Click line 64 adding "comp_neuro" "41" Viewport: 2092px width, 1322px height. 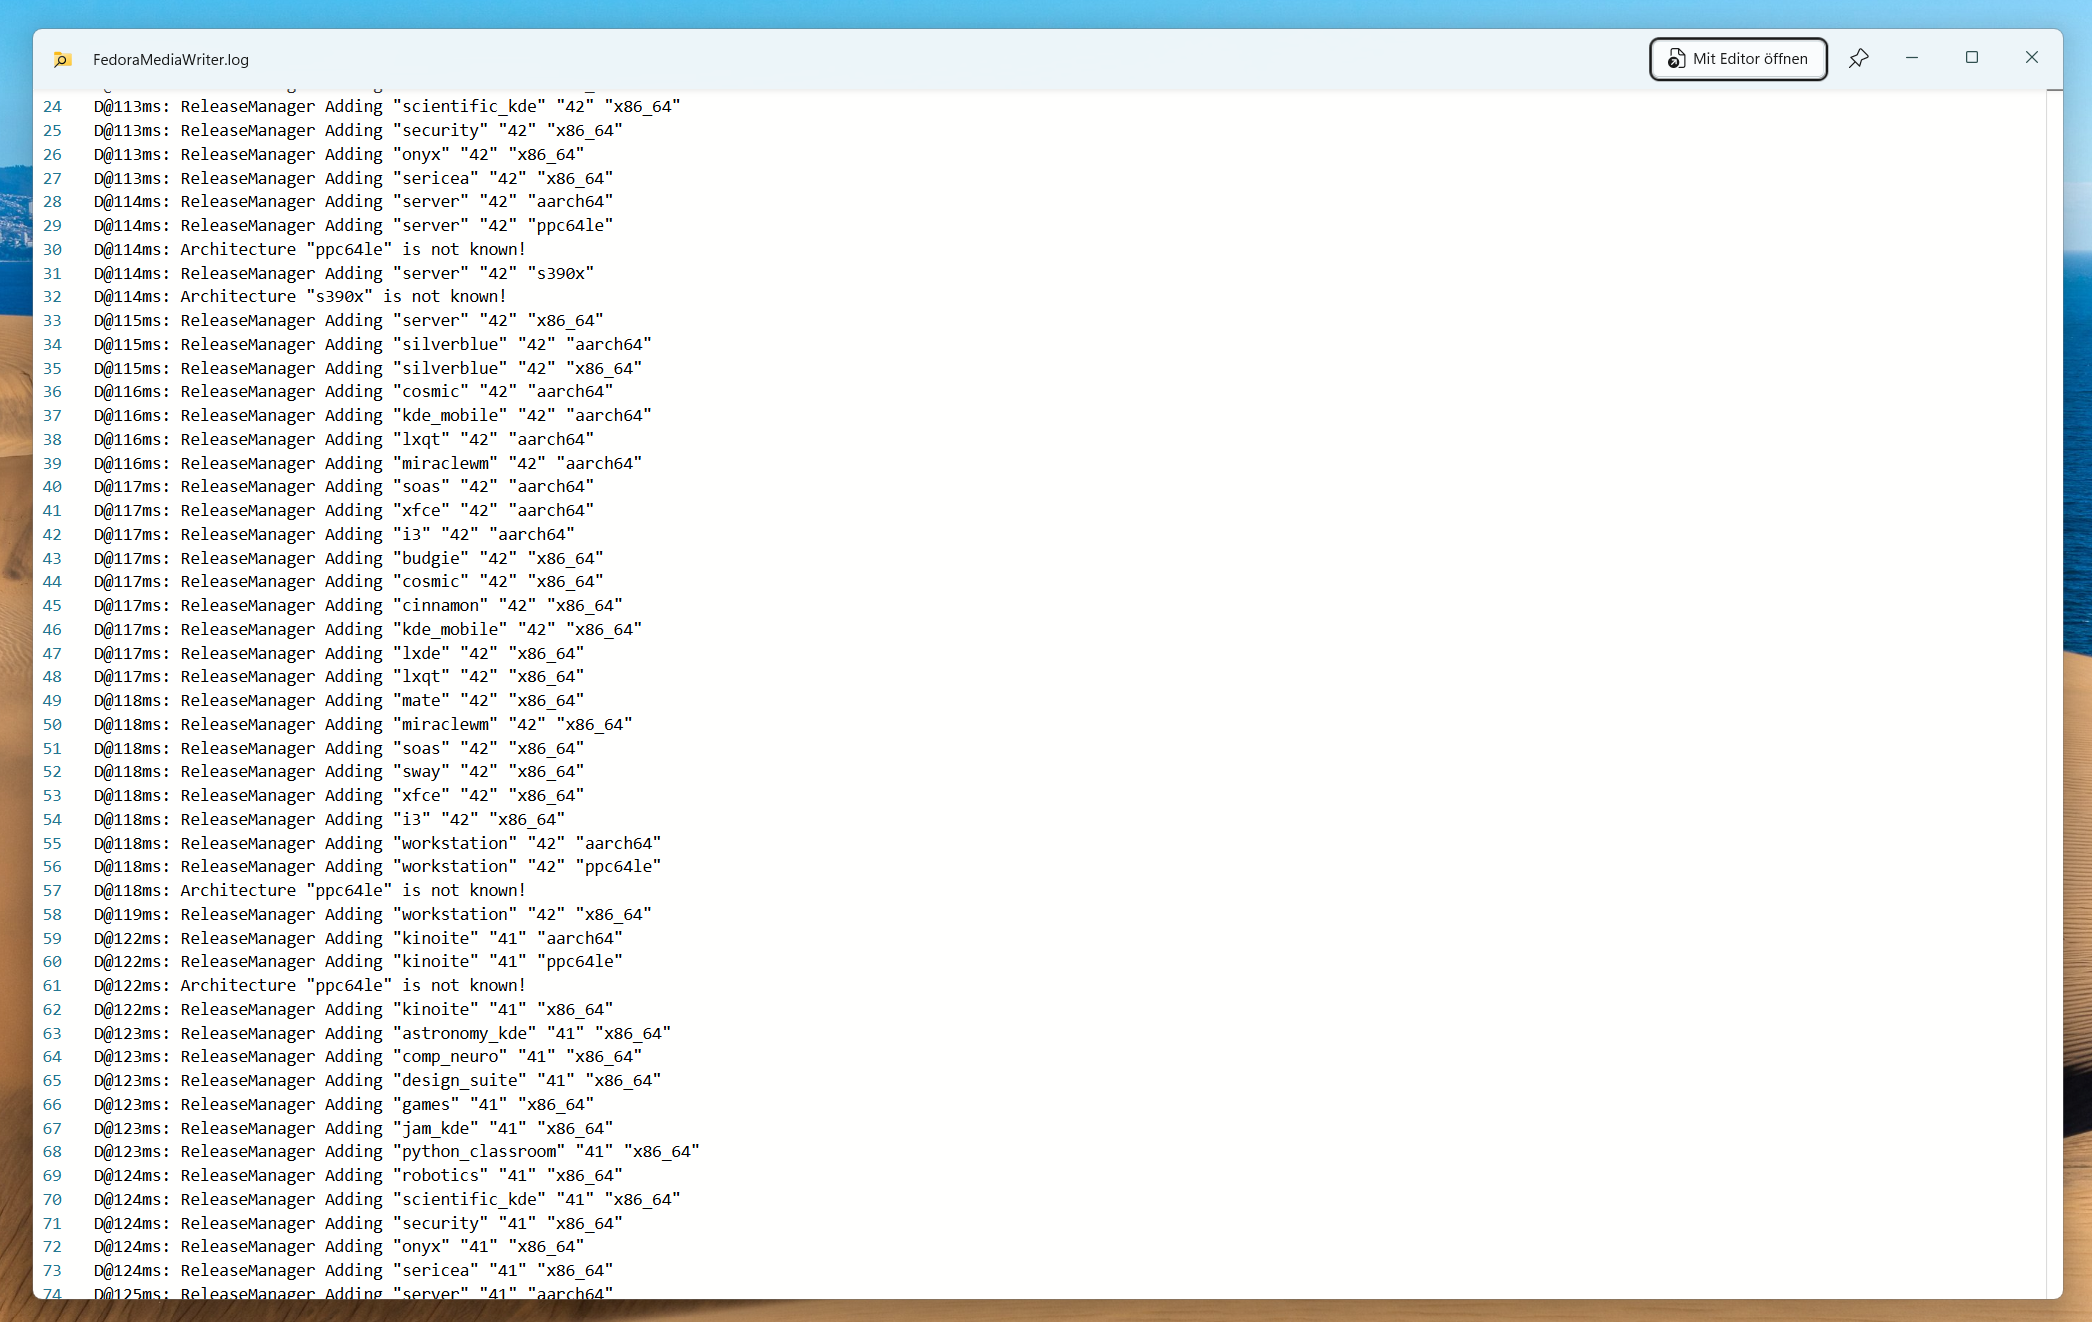tap(368, 1057)
